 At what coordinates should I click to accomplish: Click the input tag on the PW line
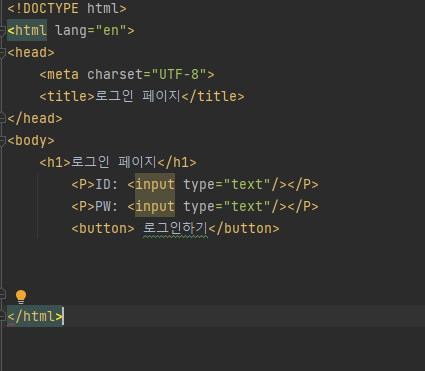pyautogui.click(x=155, y=206)
